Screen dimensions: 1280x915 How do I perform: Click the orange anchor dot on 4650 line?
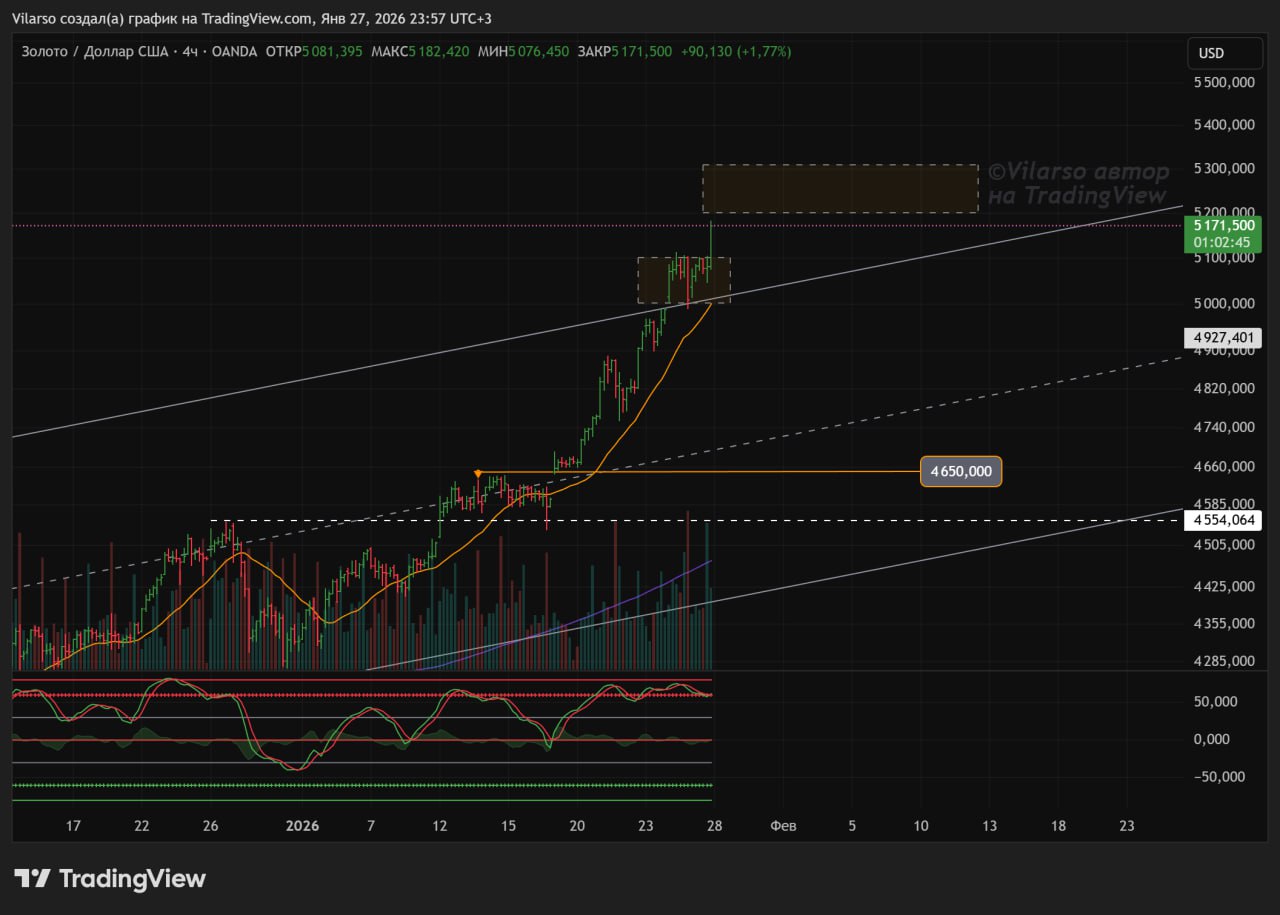[478, 472]
